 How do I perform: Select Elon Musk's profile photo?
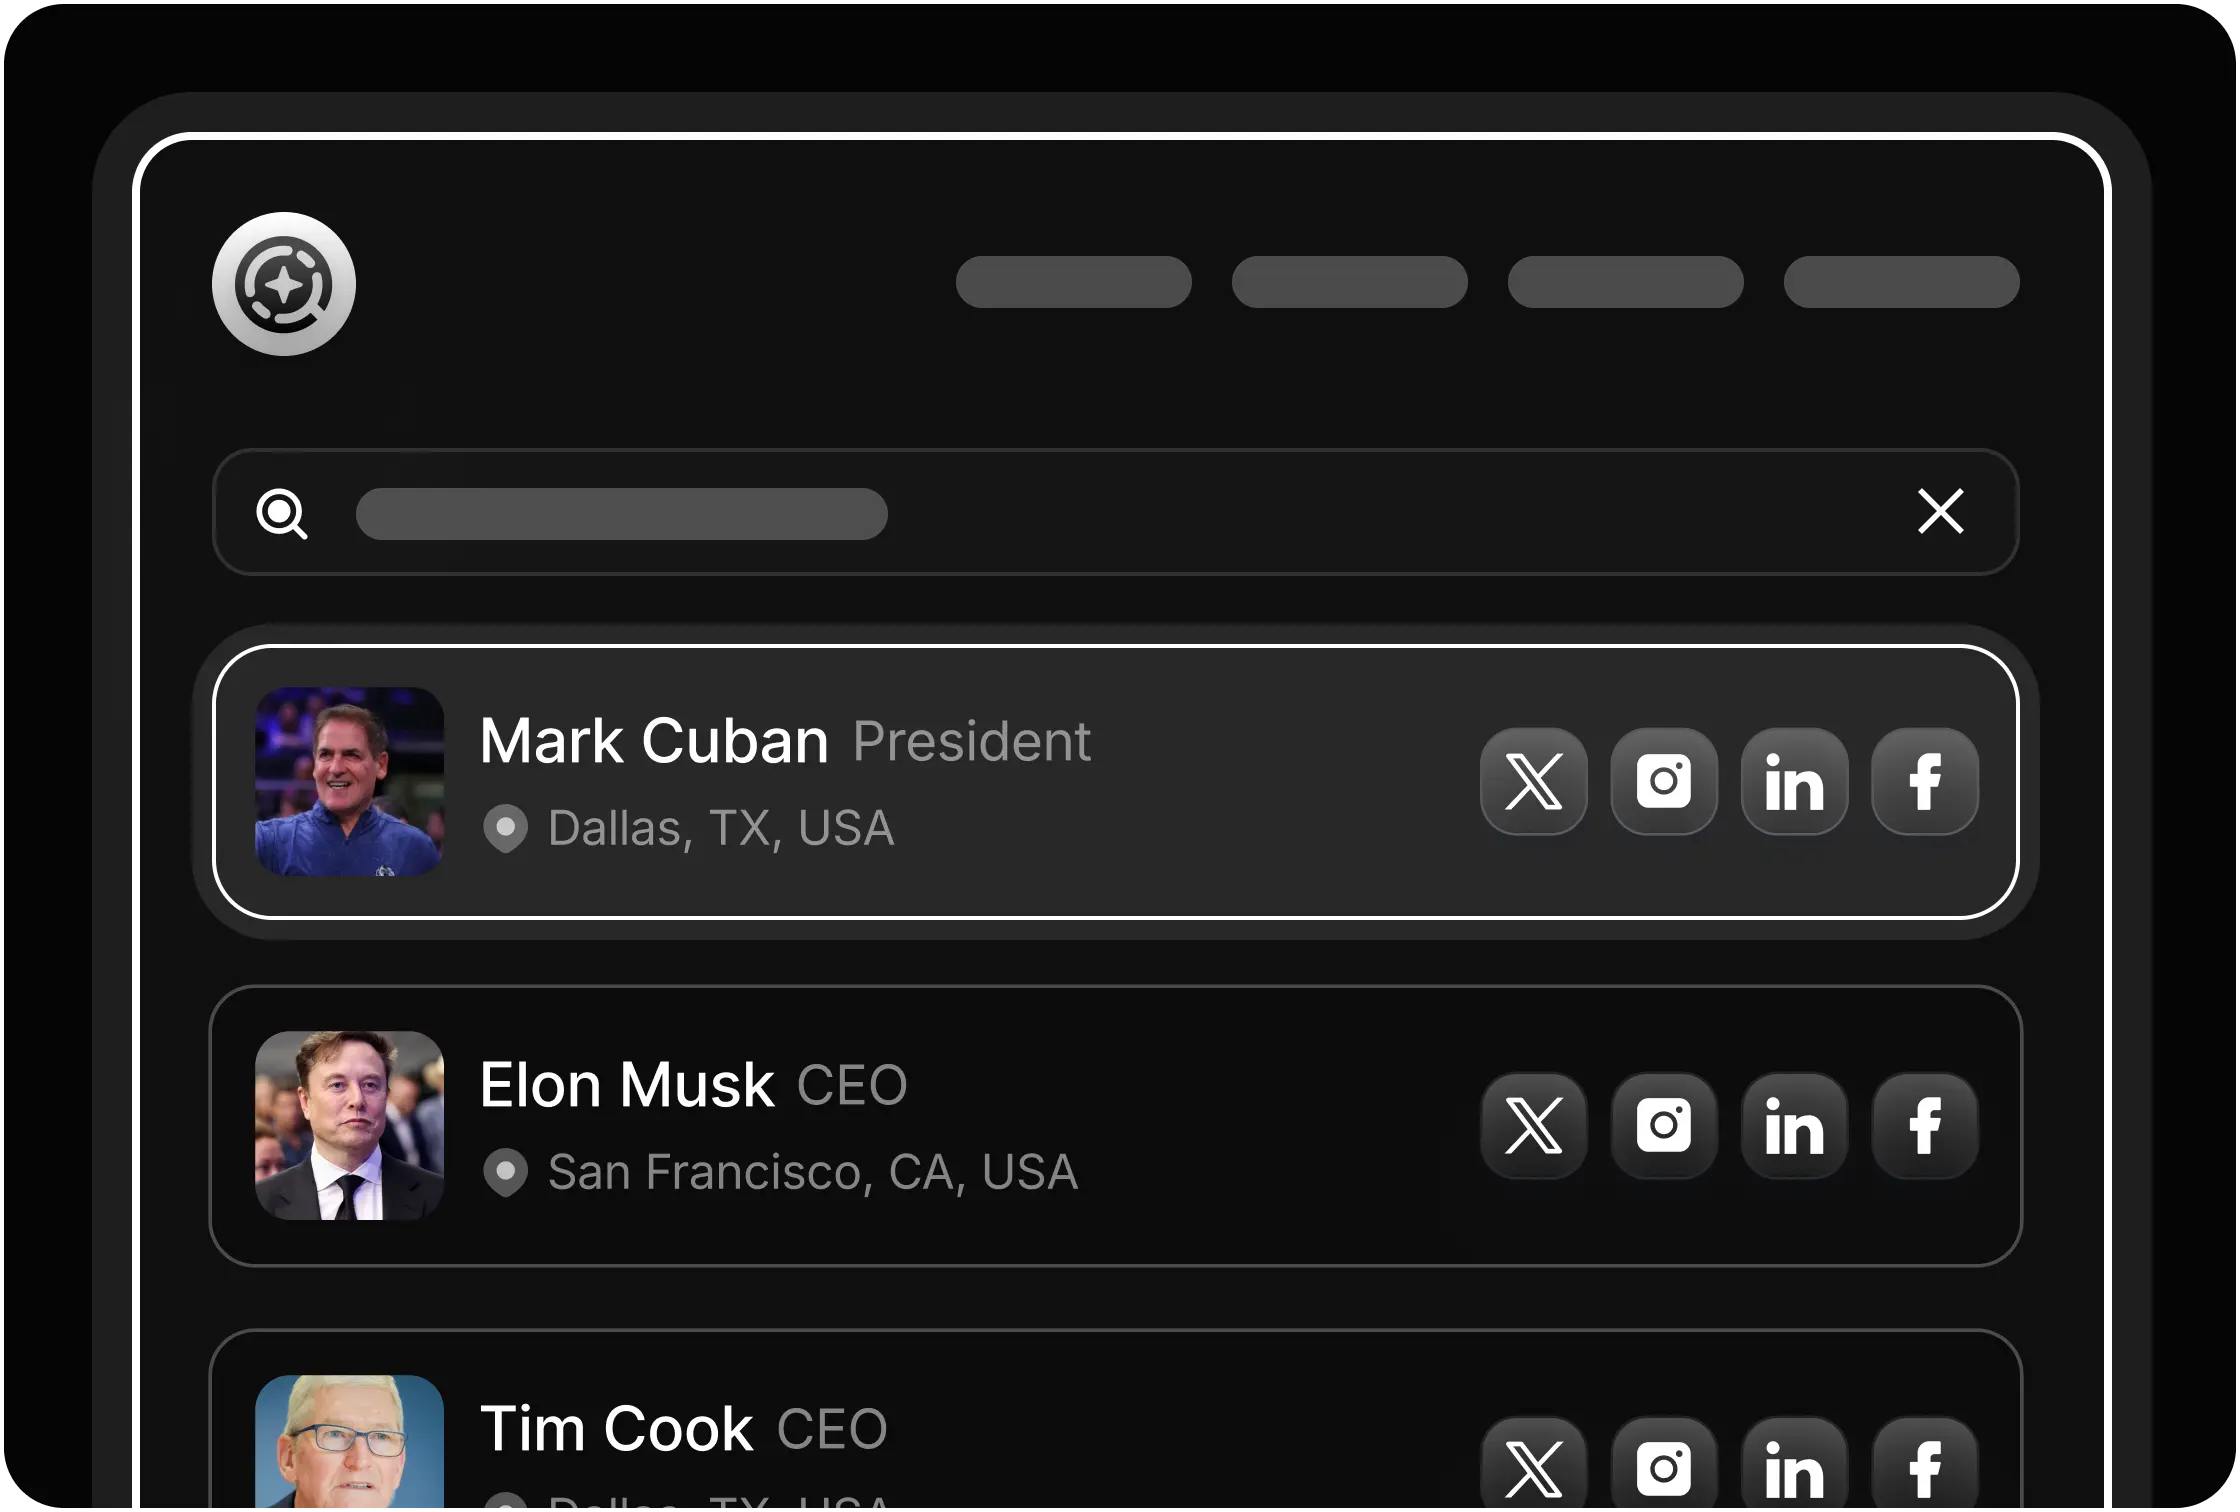[350, 1125]
